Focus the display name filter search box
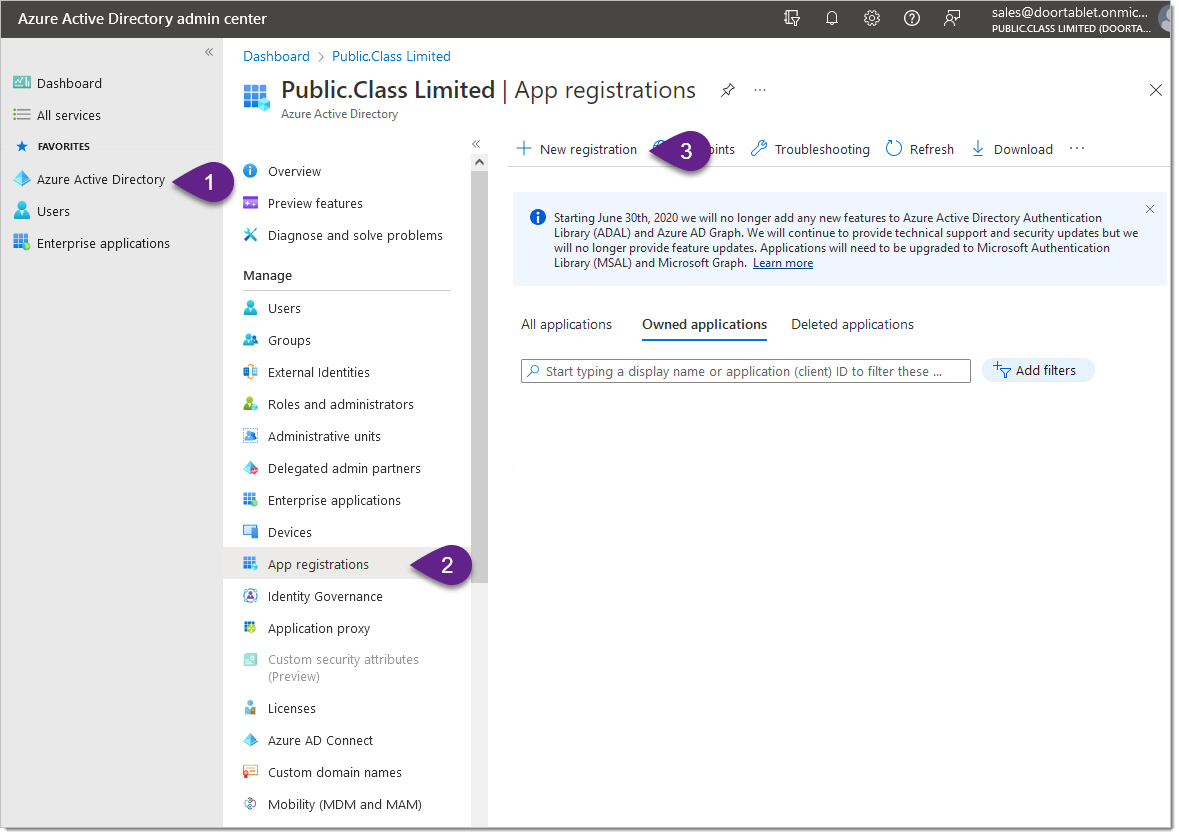The image size is (1179, 836). [745, 371]
